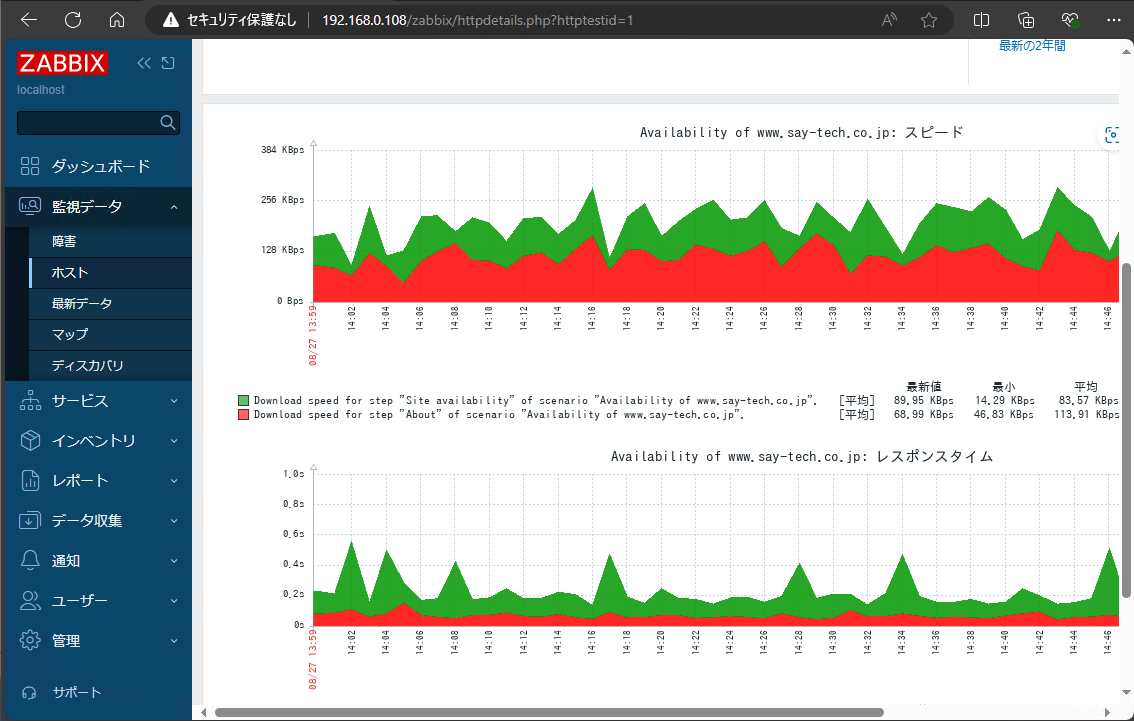1134x721 pixels.
Task: Select the レポート sidebar icon
Action: tap(28, 480)
